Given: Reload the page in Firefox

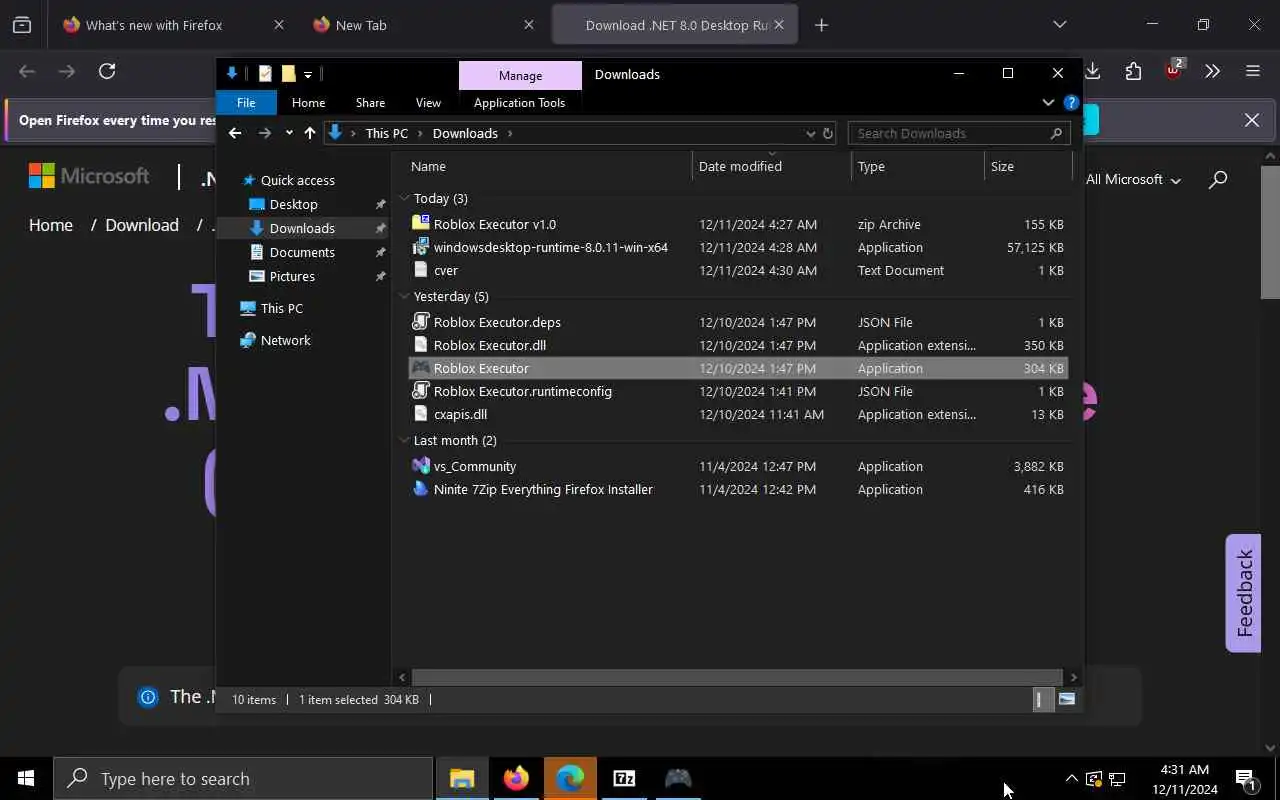Looking at the screenshot, I should pyautogui.click(x=107, y=71).
